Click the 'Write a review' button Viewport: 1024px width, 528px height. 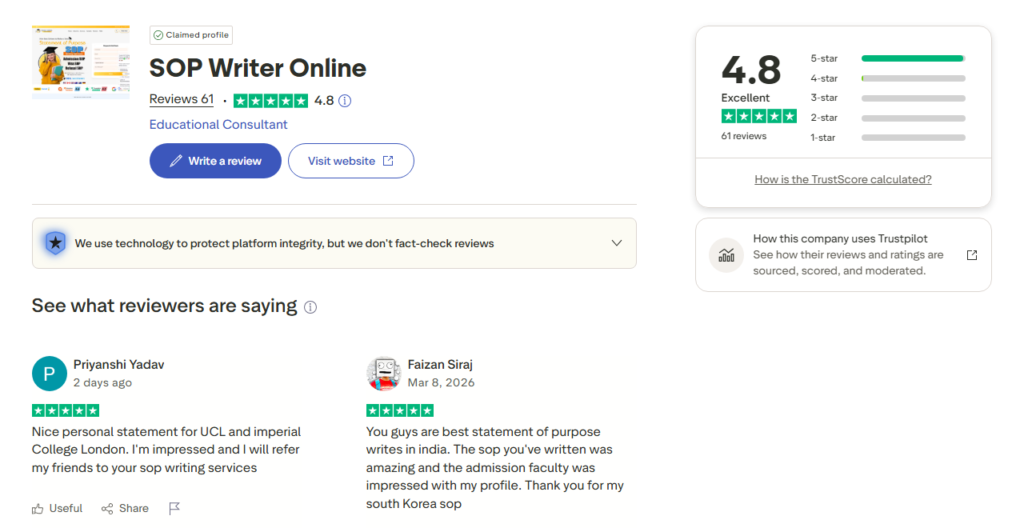(215, 161)
